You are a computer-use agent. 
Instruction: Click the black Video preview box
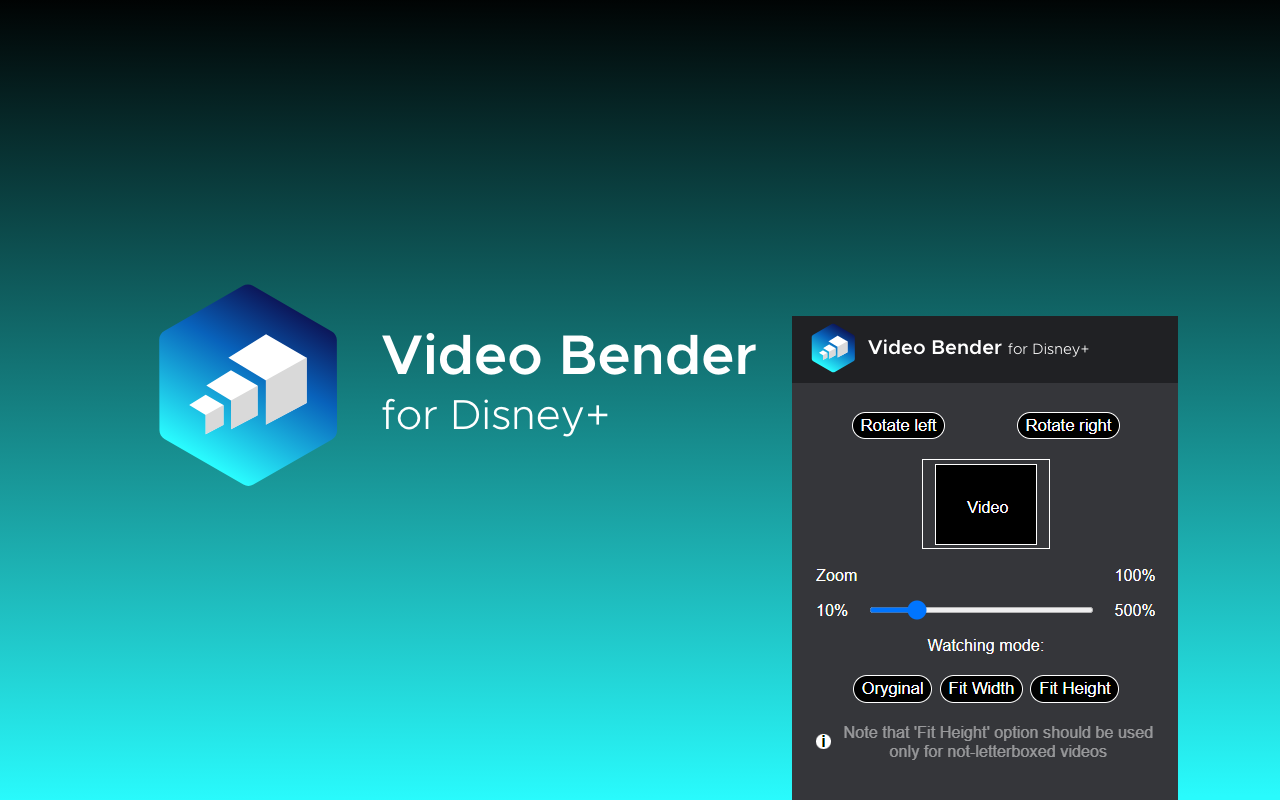[986, 504]
